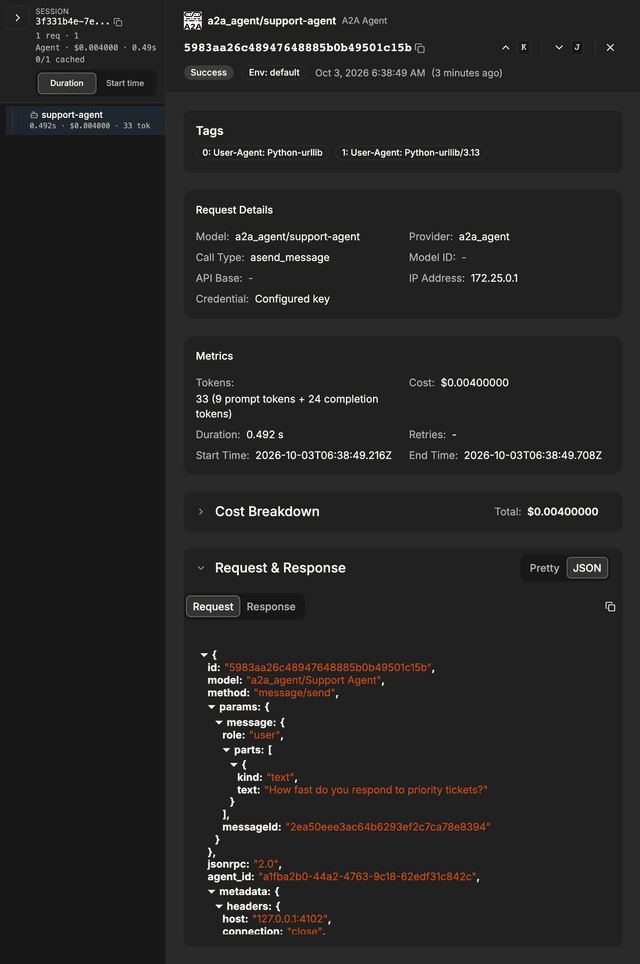Switch the view to JSON format
This screenshot has height=964, width=640.
coord(587,568)
